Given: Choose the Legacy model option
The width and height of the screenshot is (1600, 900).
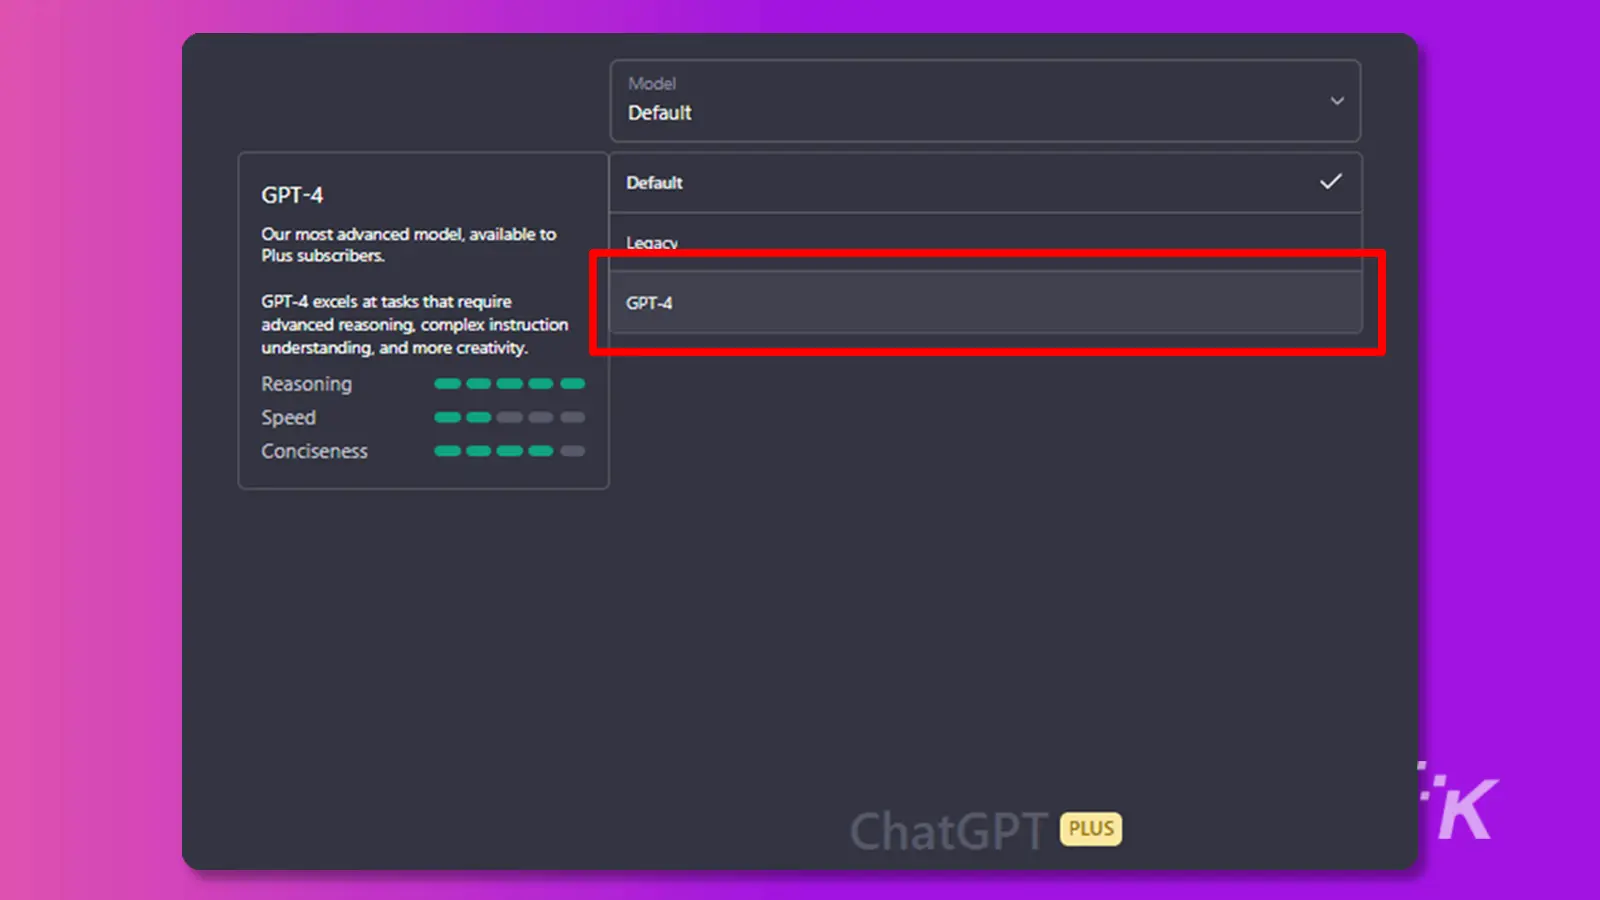Looking at the screenshot, I should click(x=985, y=241).
